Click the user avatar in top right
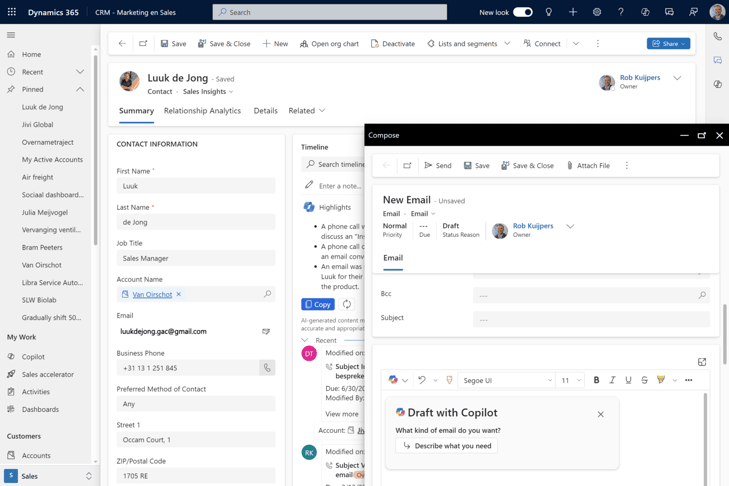The image size is (729, 486). point(717,12)
